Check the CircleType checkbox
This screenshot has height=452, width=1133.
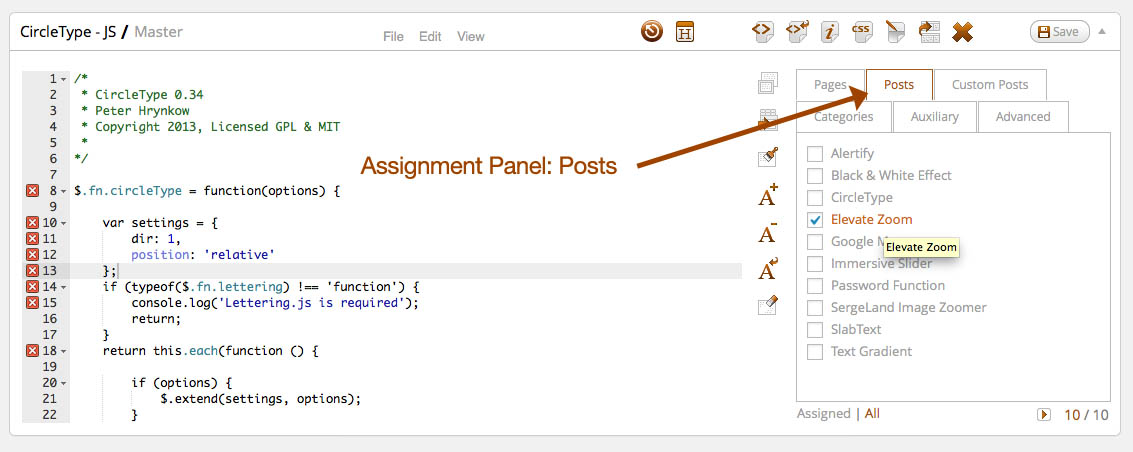pos(815,198)
